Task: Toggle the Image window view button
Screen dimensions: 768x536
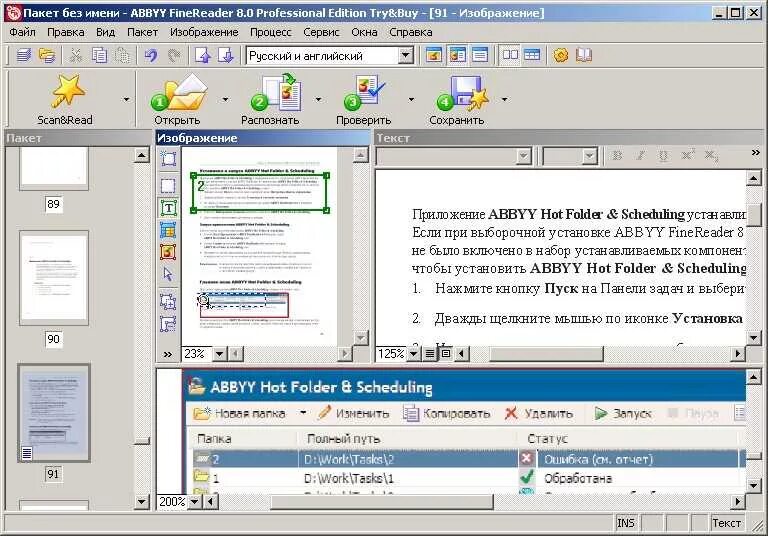Action: pos(457,55)
